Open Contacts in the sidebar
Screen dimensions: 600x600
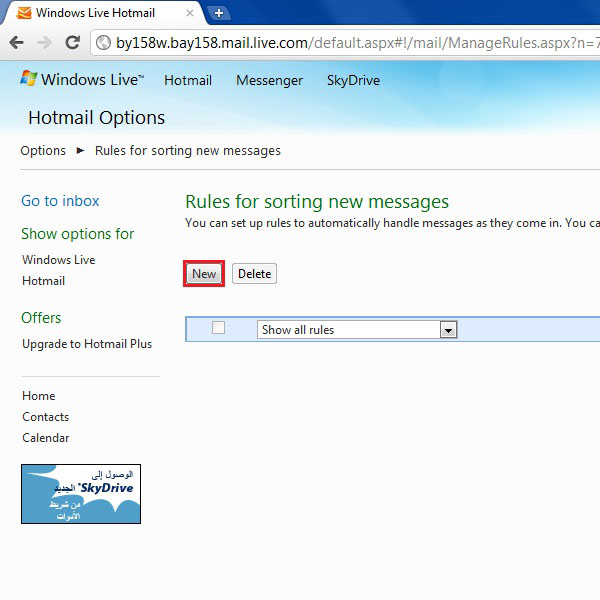click(x=46, y=417)
